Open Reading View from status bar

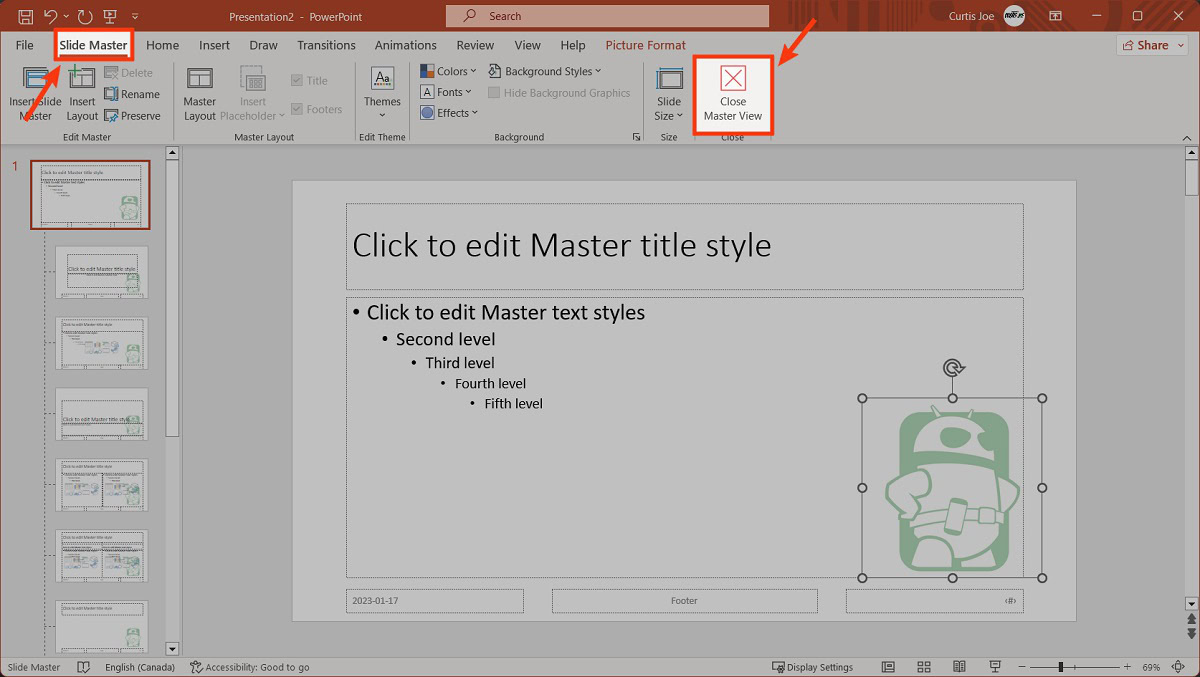[x=959, y=667]
